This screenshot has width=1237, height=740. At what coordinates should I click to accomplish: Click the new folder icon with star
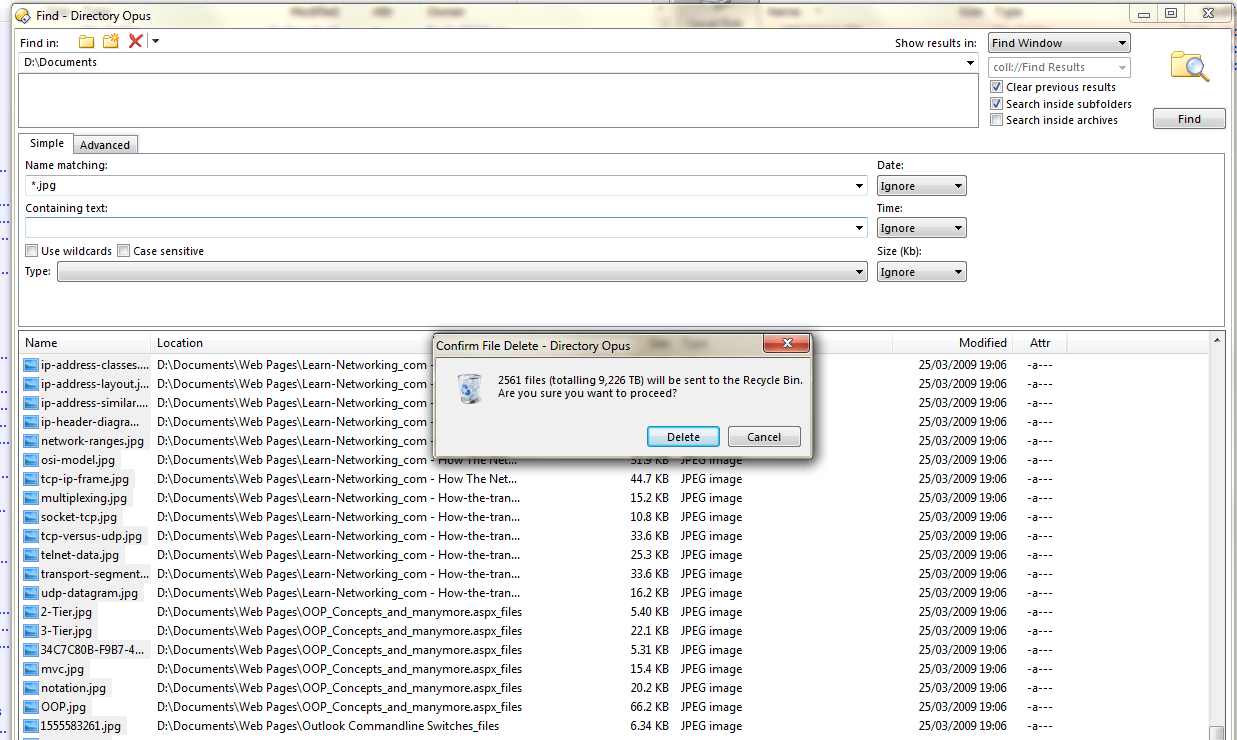point(111,41)
